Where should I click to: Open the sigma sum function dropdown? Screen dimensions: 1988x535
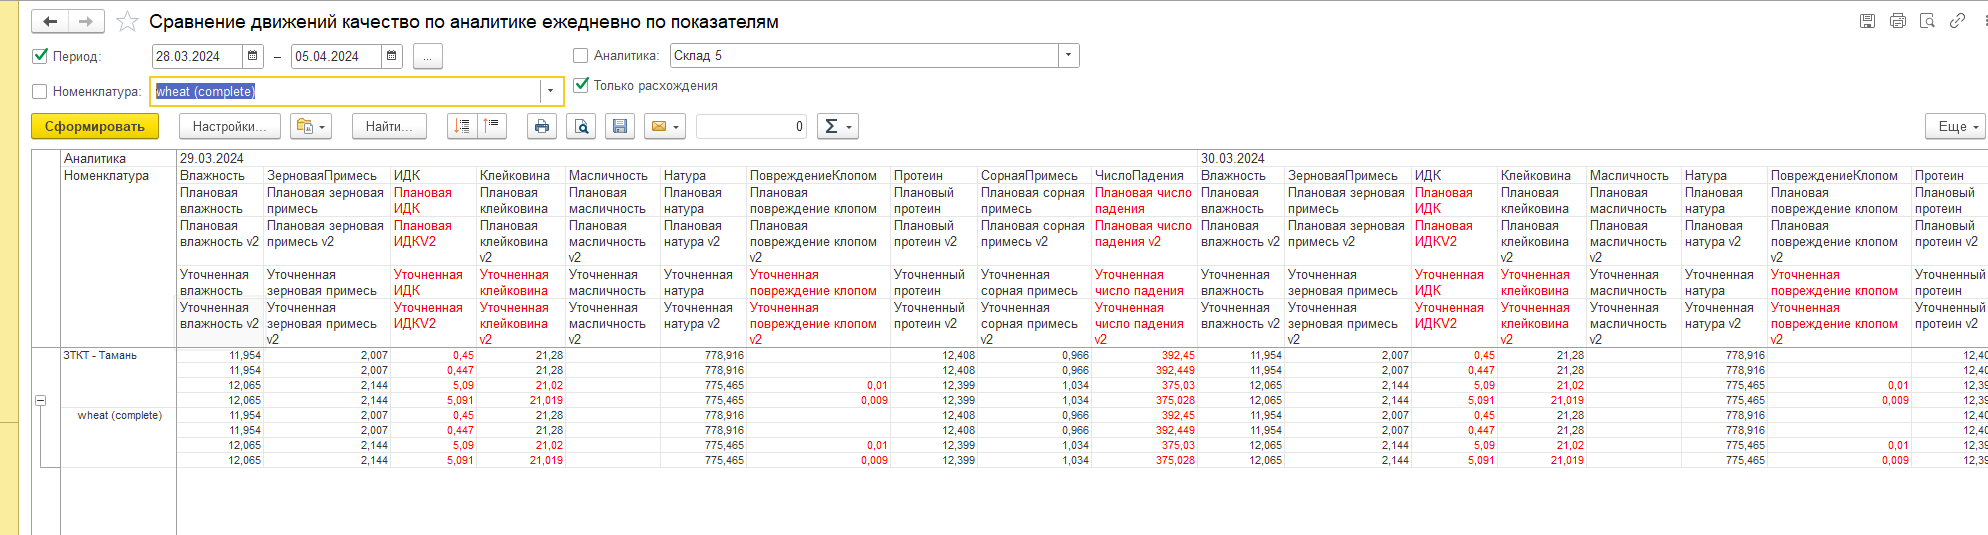(x=837, y=126)
